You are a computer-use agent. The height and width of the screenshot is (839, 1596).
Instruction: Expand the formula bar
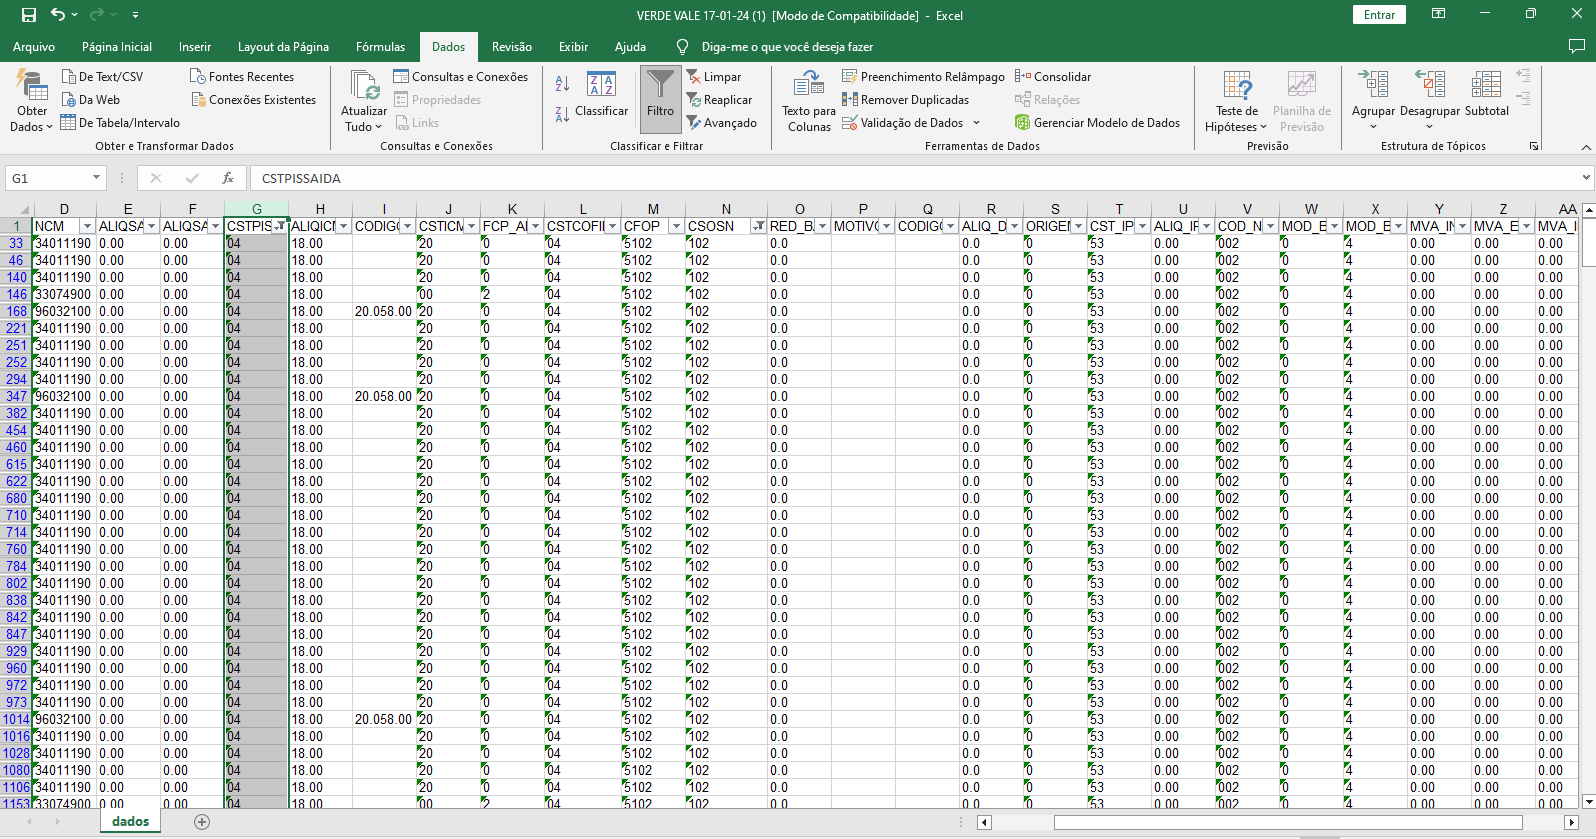(x=1586, y=178)
